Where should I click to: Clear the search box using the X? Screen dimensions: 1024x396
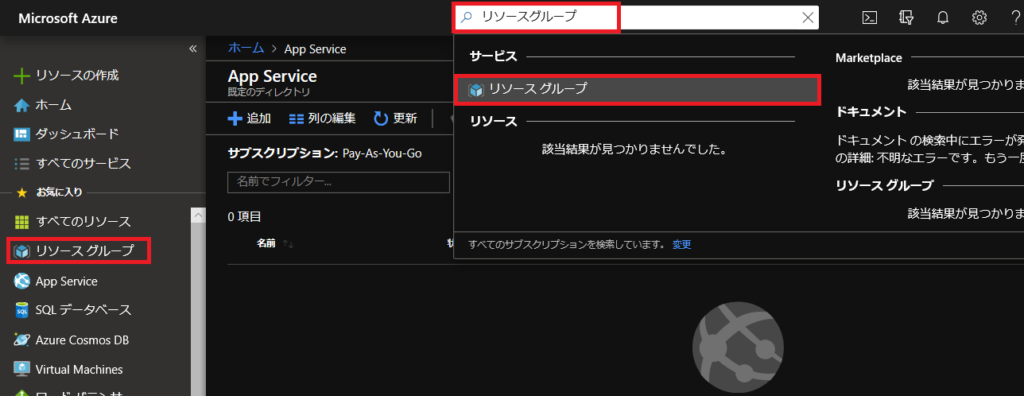tap(807, 18)
